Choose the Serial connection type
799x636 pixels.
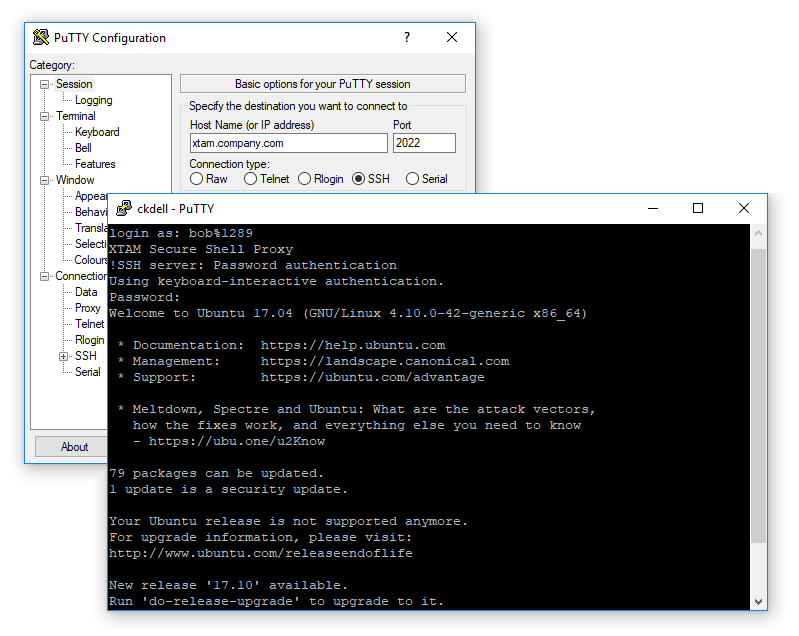pyautogui.click(x=413, y=179)
